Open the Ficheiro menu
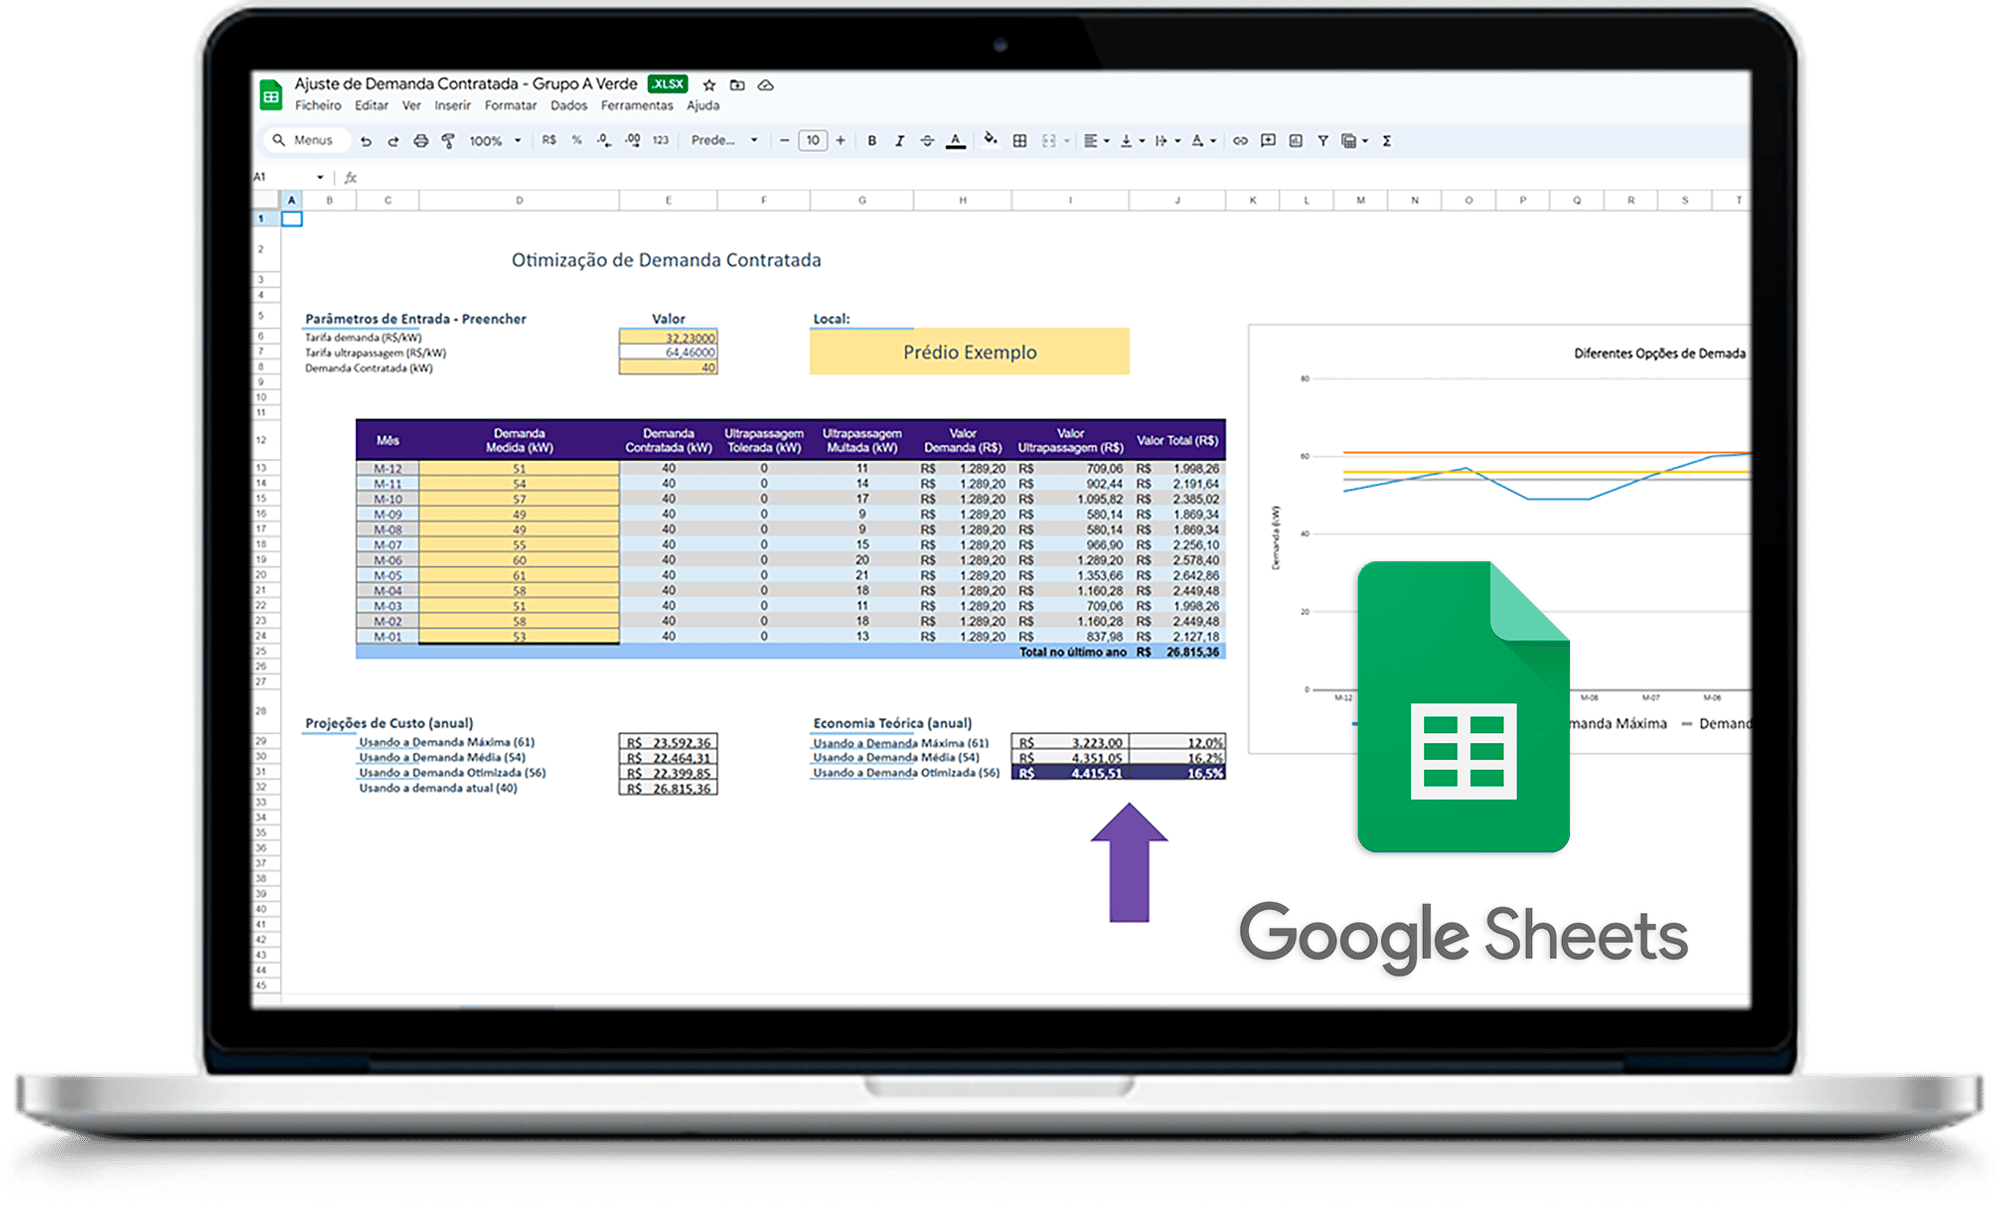2000x1205 pixels. pos(318,106)
